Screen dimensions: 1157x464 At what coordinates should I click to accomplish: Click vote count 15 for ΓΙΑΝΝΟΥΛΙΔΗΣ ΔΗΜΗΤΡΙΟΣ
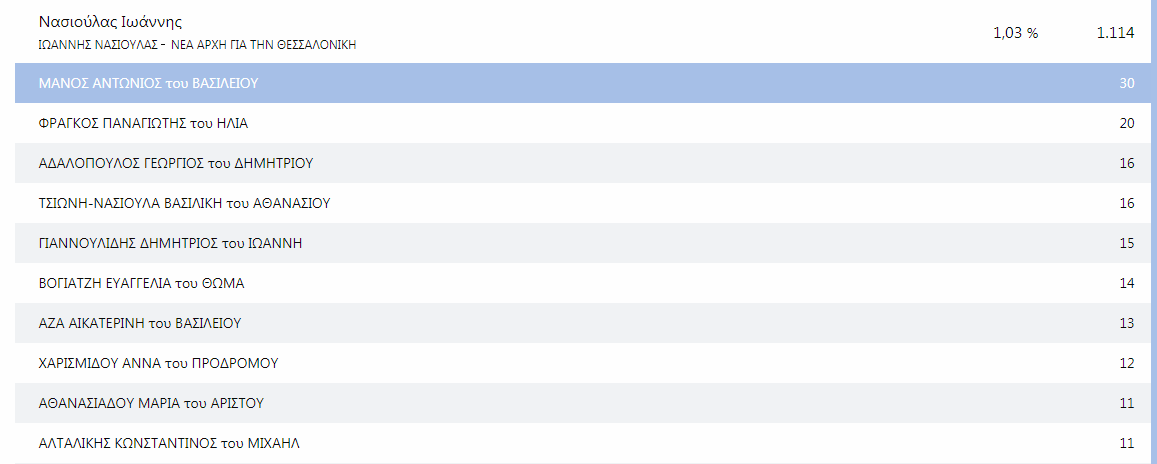pos(1127,243)
